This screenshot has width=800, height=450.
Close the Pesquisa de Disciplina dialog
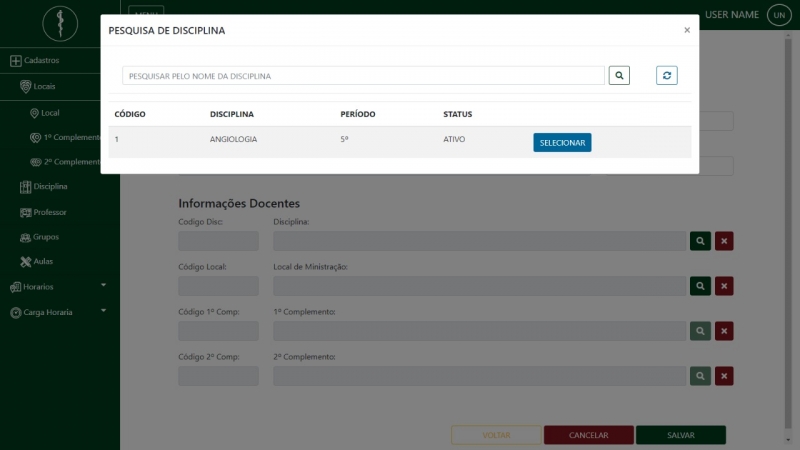click(687, 30)
